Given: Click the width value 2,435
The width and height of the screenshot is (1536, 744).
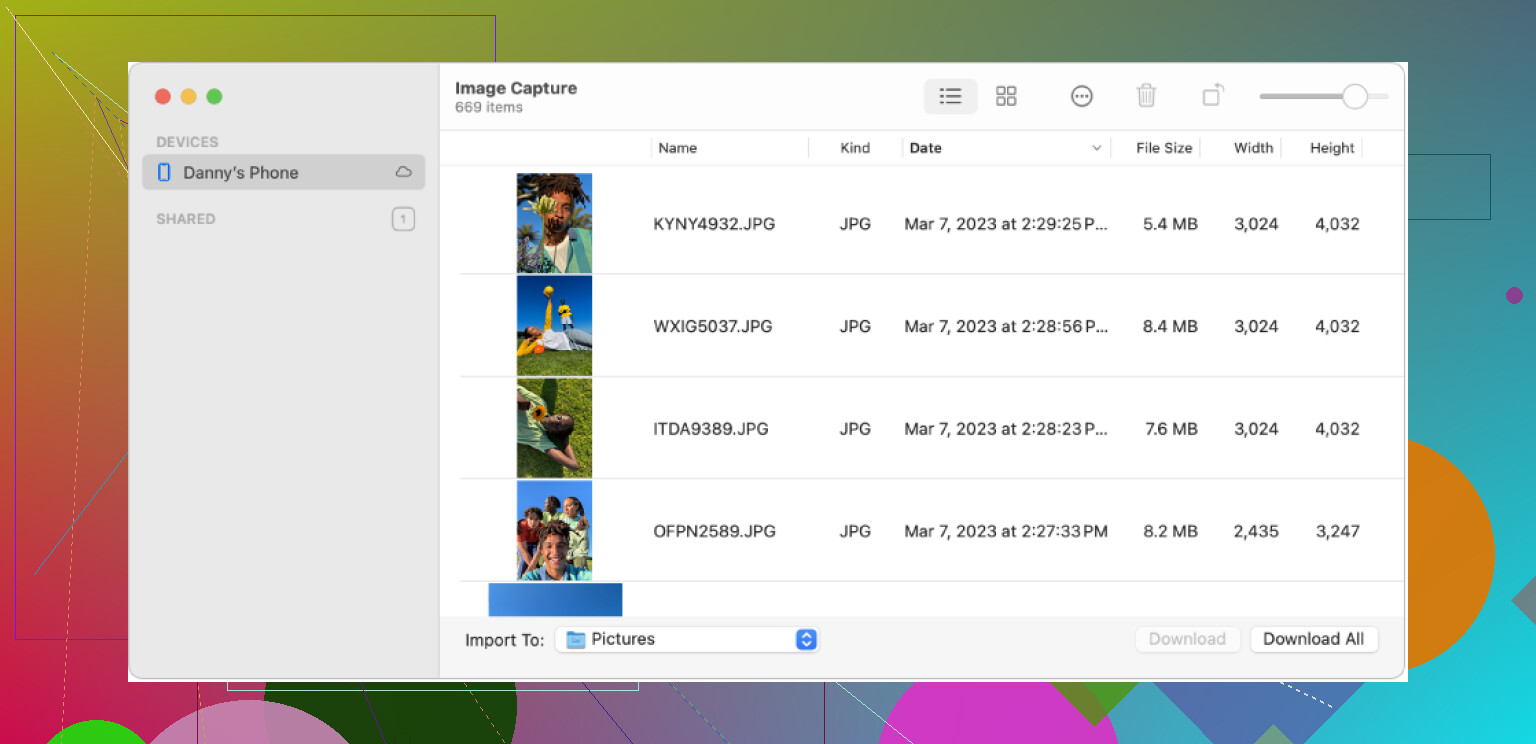Looking at the screenshot, I should click(1256, 531).
